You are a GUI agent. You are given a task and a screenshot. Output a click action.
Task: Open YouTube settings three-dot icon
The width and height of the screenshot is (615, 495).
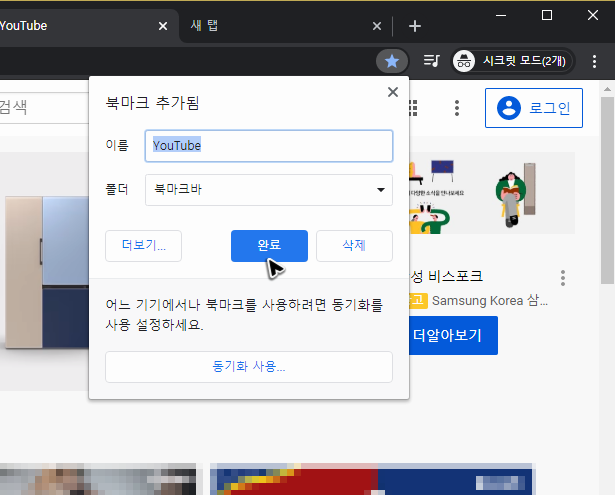pos(457,108)
